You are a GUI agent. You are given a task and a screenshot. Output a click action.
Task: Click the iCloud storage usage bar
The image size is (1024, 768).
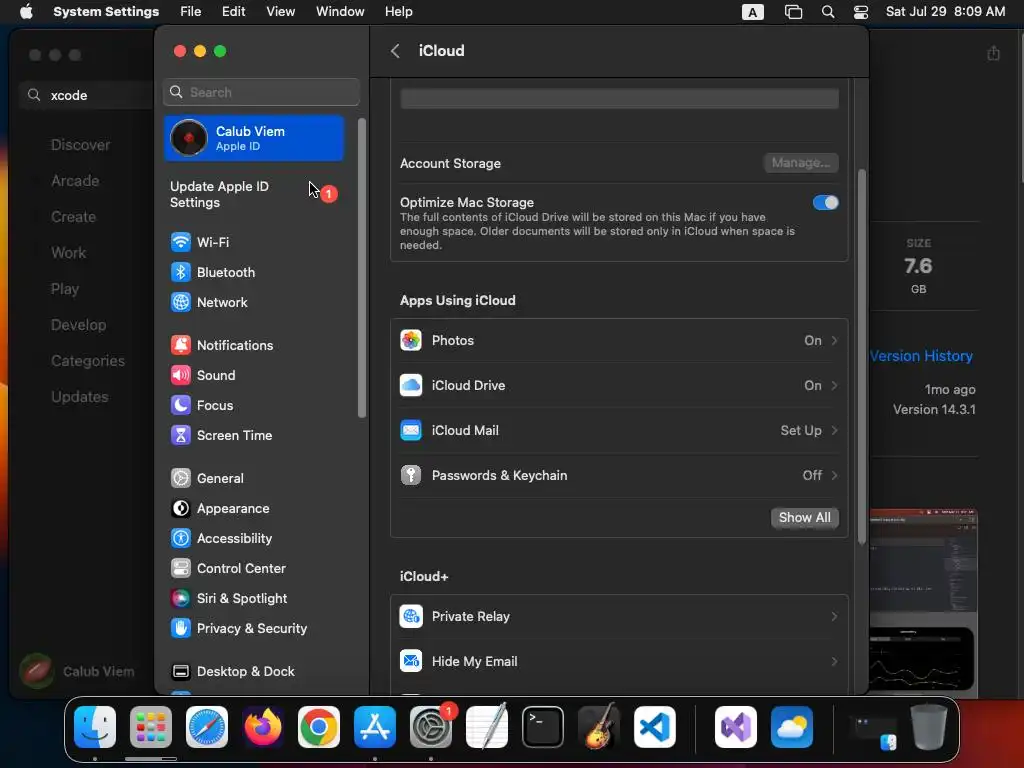coord(619,99)
